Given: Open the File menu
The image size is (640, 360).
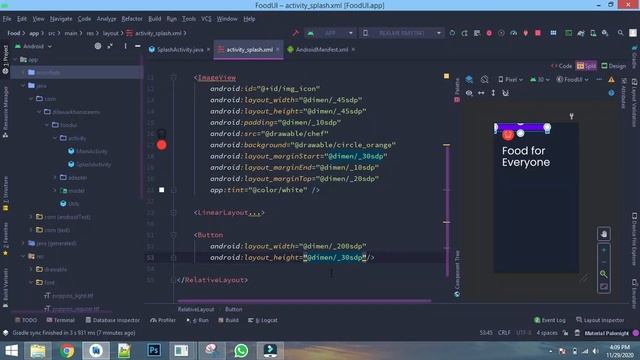Looking at the screenshot, I should 7,19.
